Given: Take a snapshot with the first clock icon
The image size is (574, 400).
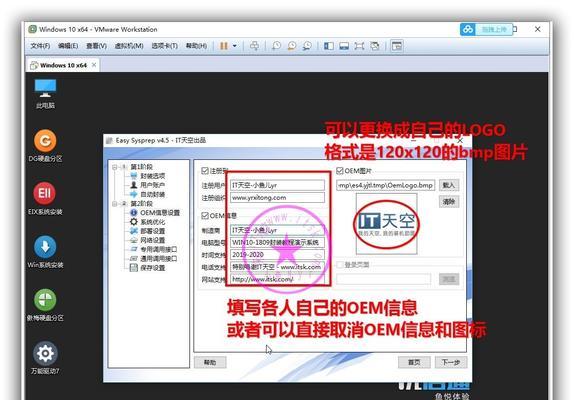Looking at the screenshot, I should [x=276, y=46].
